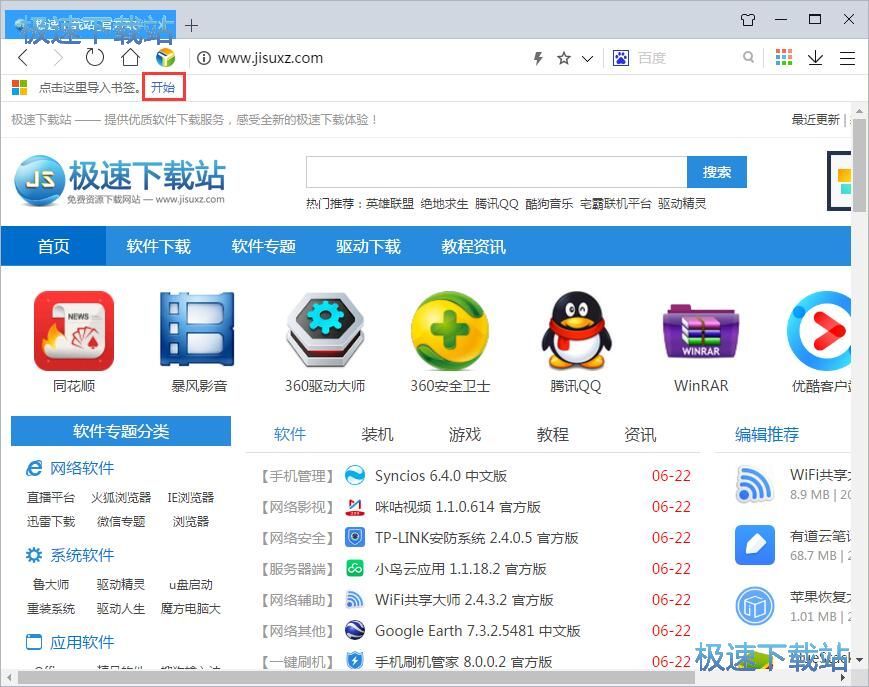Image resolution: width=869 pixels, height=687 pixels.
Task: Open 驱动下载 navigation item
Action: pos(368,246)
